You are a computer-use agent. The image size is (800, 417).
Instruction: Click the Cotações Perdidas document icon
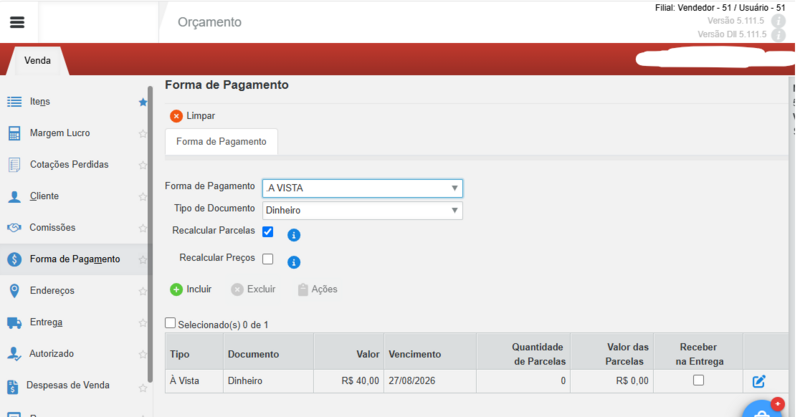(x=14, y=165)
